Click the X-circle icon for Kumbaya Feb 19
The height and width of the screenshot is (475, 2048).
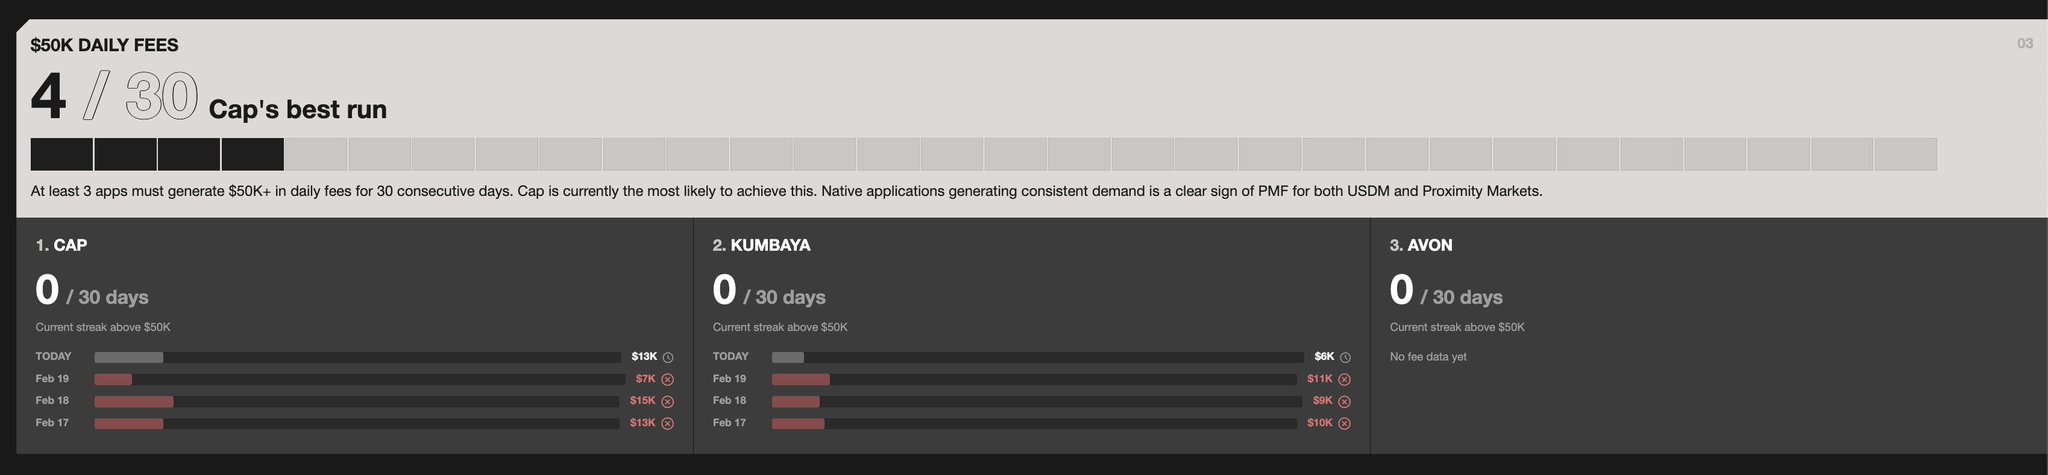tap(1345, 379)
